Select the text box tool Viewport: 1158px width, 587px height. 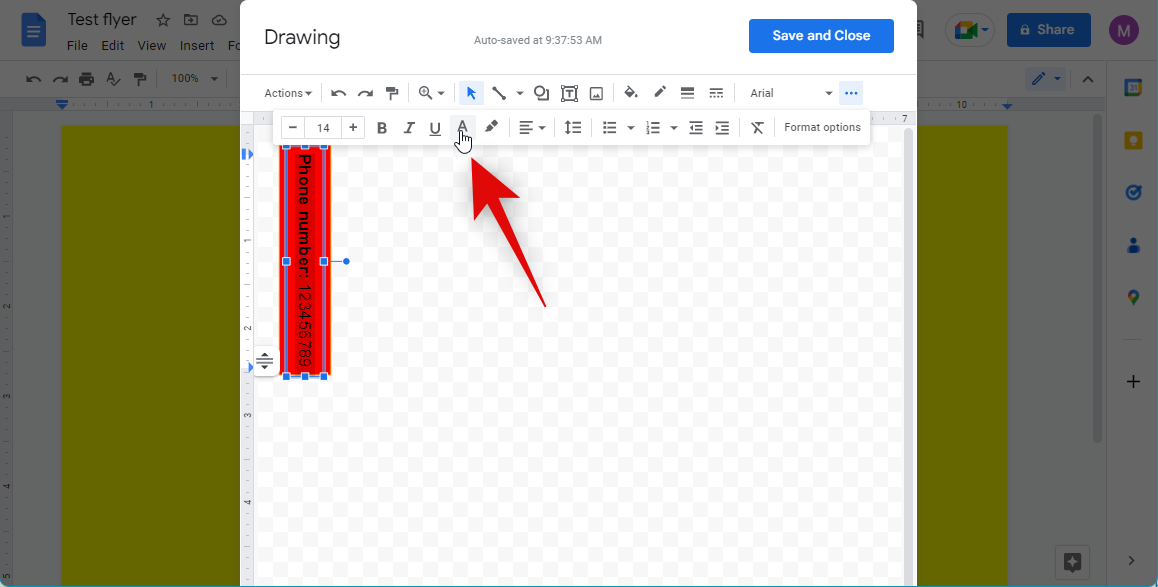569,93
